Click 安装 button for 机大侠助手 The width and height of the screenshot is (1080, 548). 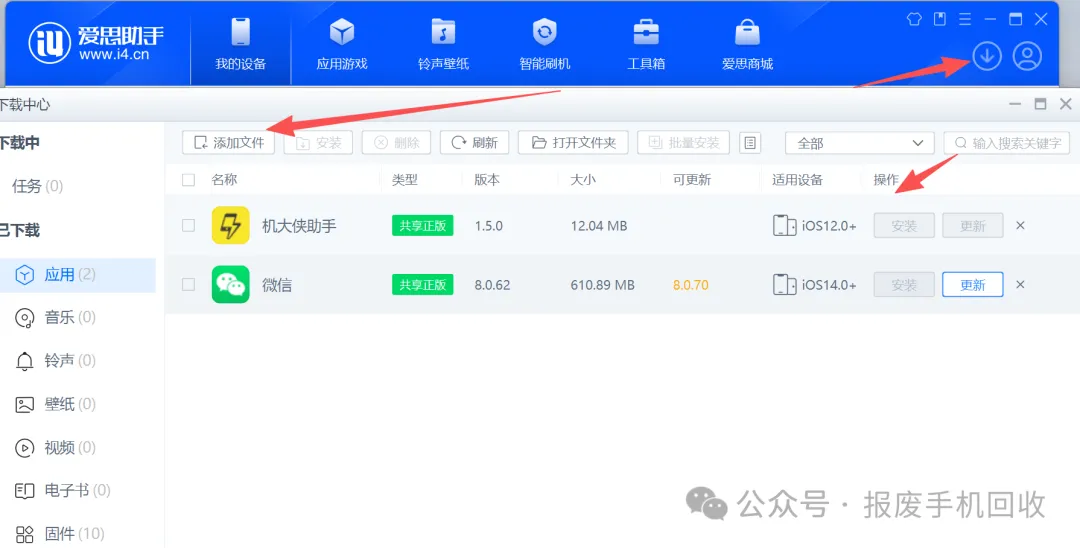pos(904,225)
